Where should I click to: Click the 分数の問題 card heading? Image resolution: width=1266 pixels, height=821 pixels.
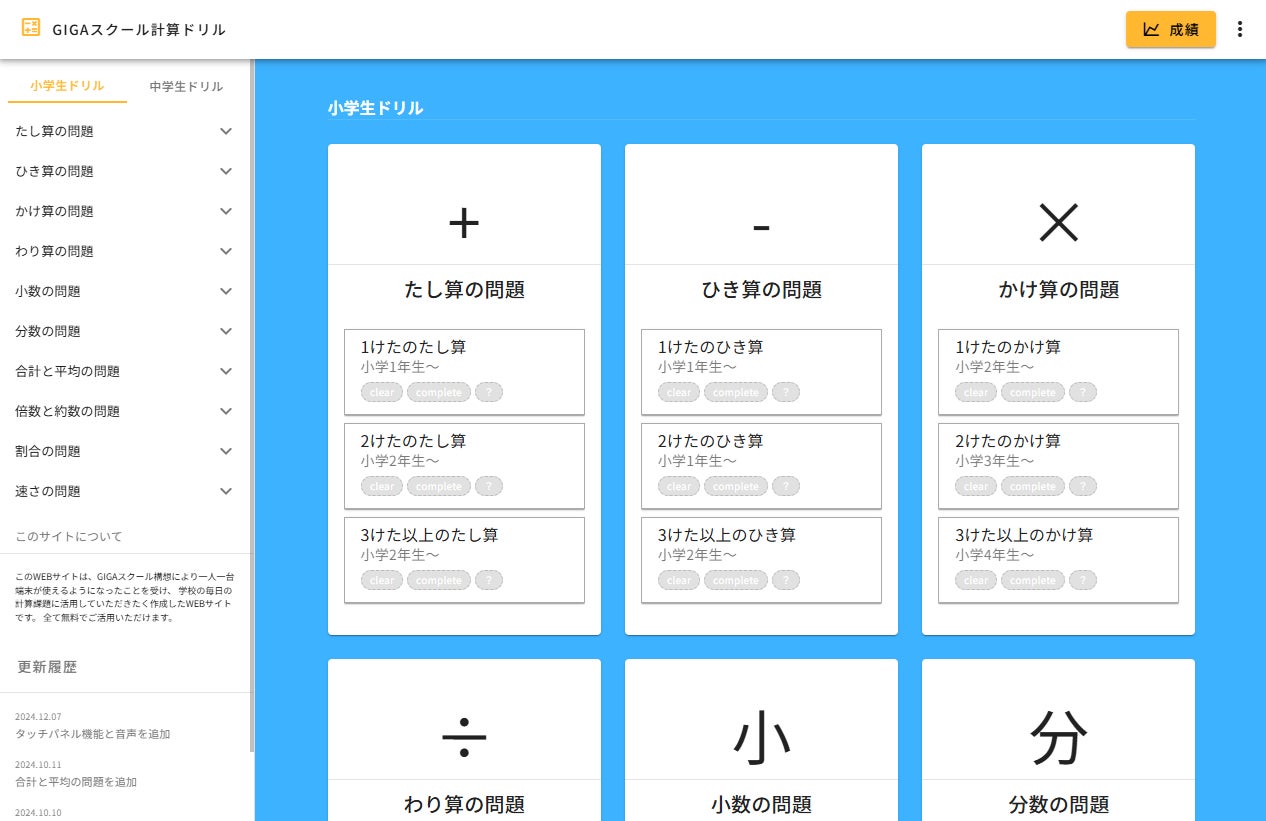[1058, 805]
